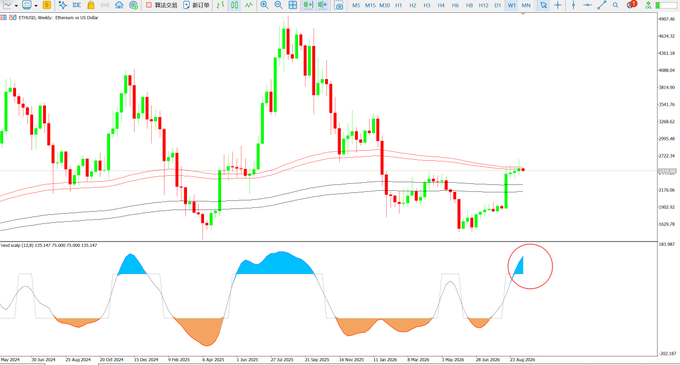The image size is (680, 365).
Task: Expand the chart type dropdown arrow
Action: (16, 6)
